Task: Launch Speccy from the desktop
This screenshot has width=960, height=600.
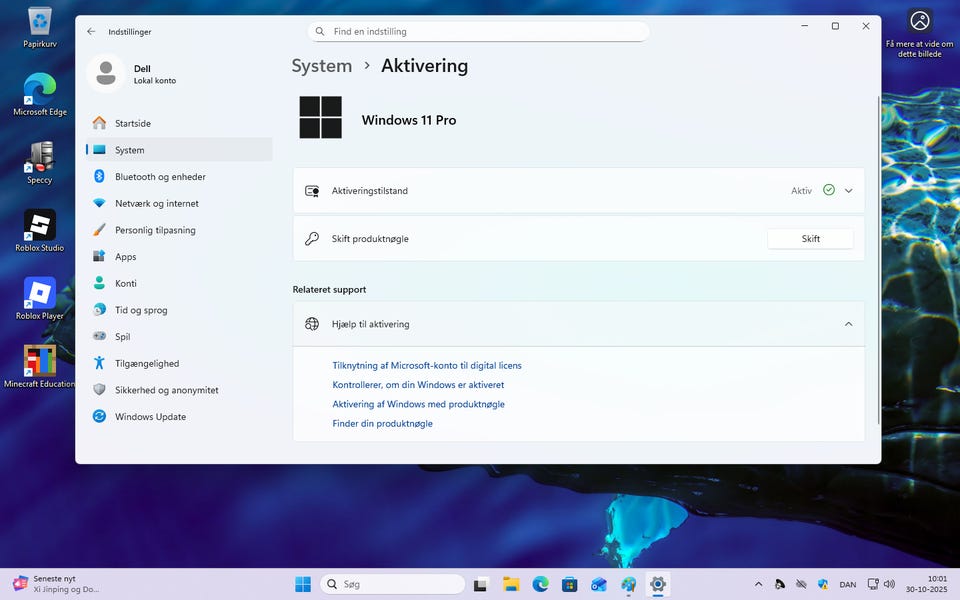Action: 40,160
